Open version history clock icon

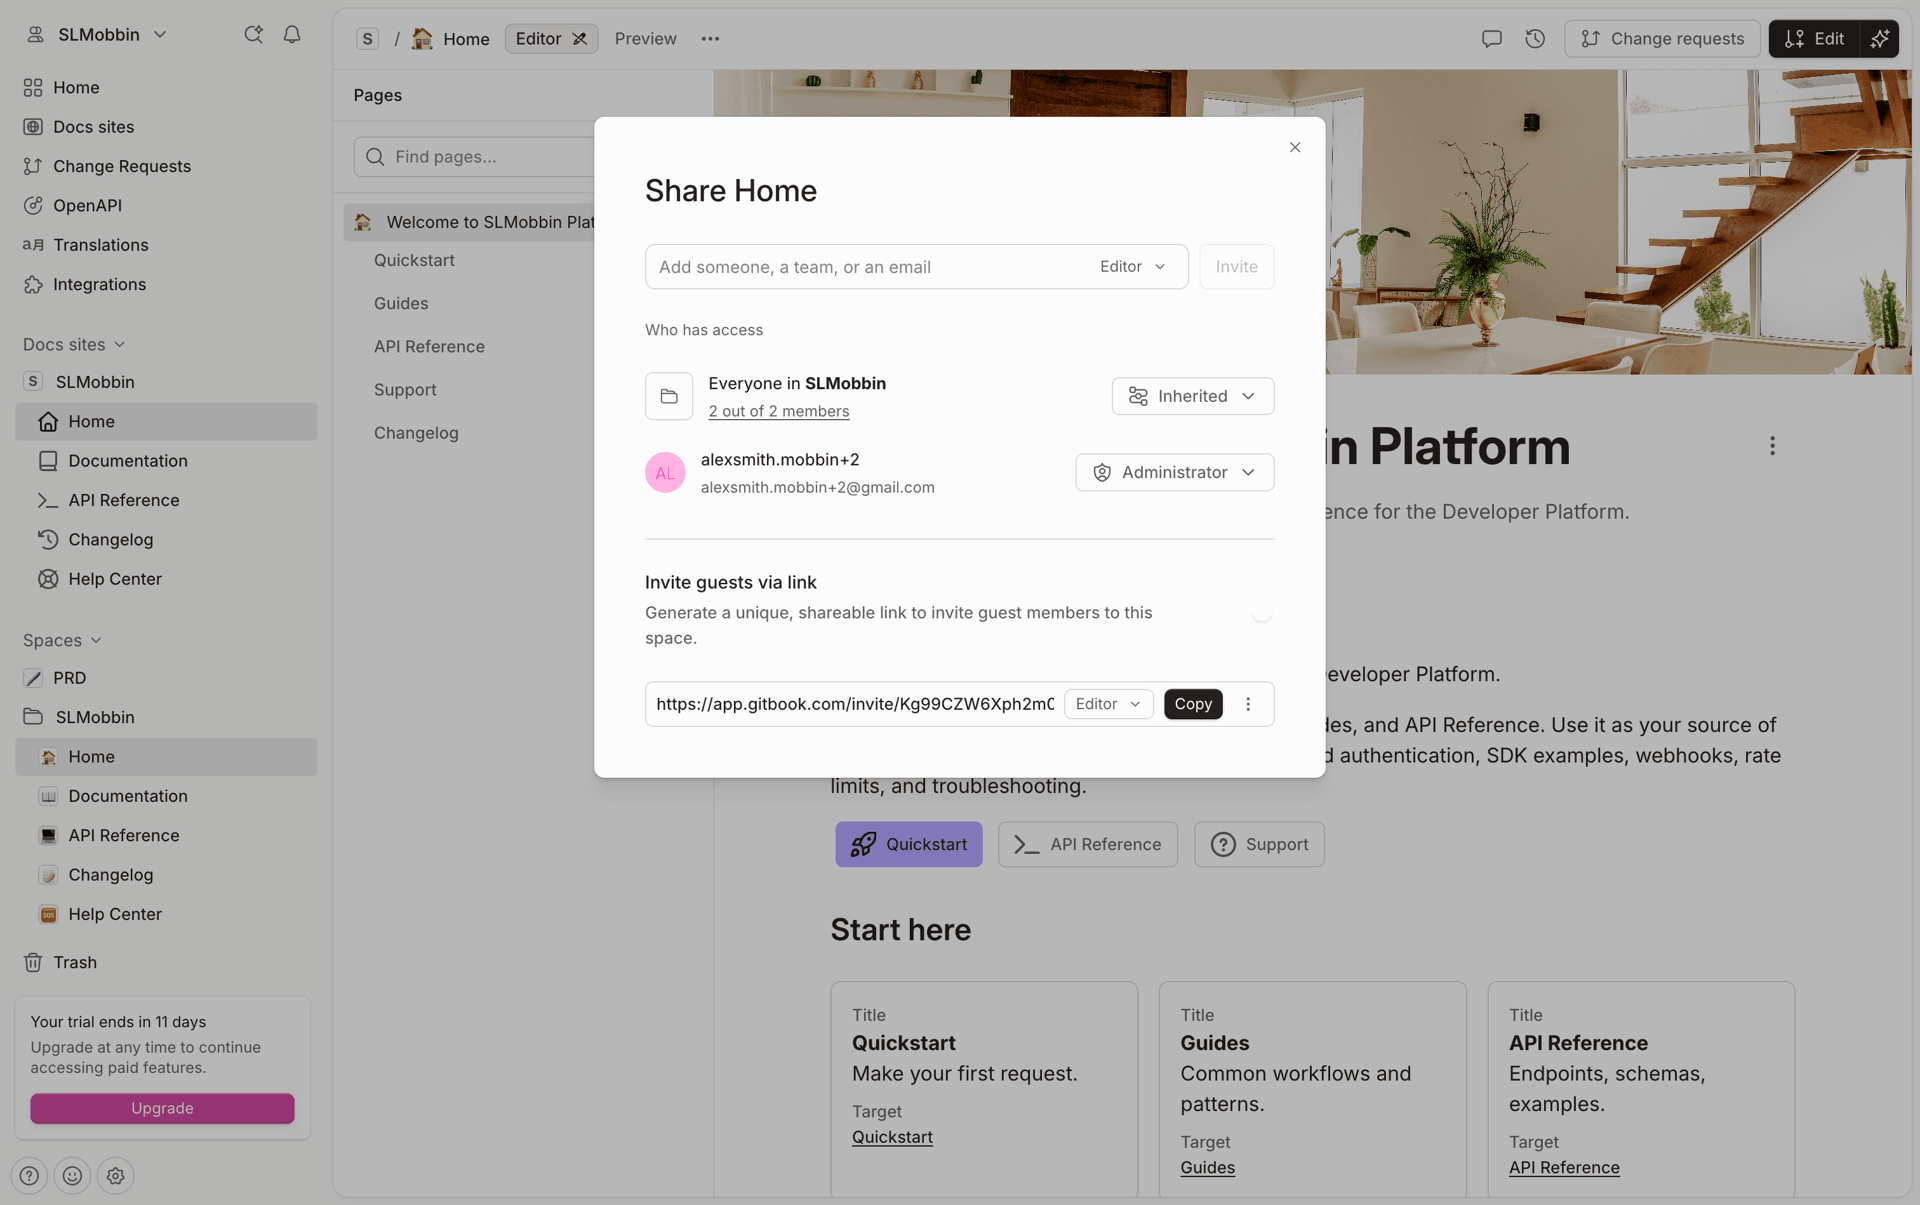[x=1535, y=39]
